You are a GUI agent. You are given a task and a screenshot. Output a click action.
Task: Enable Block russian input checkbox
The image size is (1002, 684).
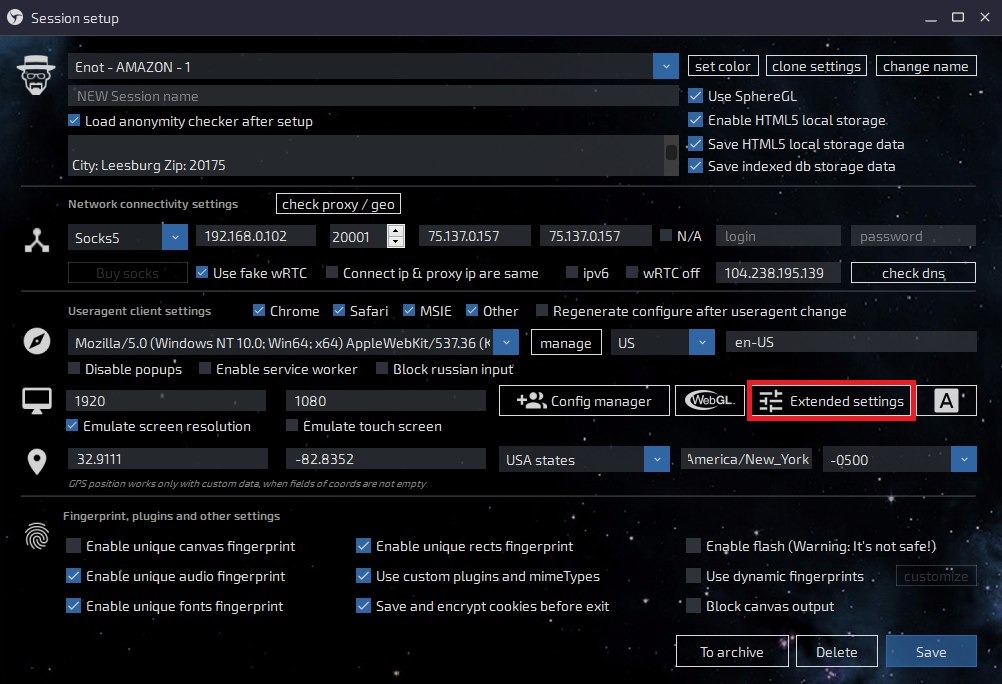pyautogui.click(x=382, y=368)
